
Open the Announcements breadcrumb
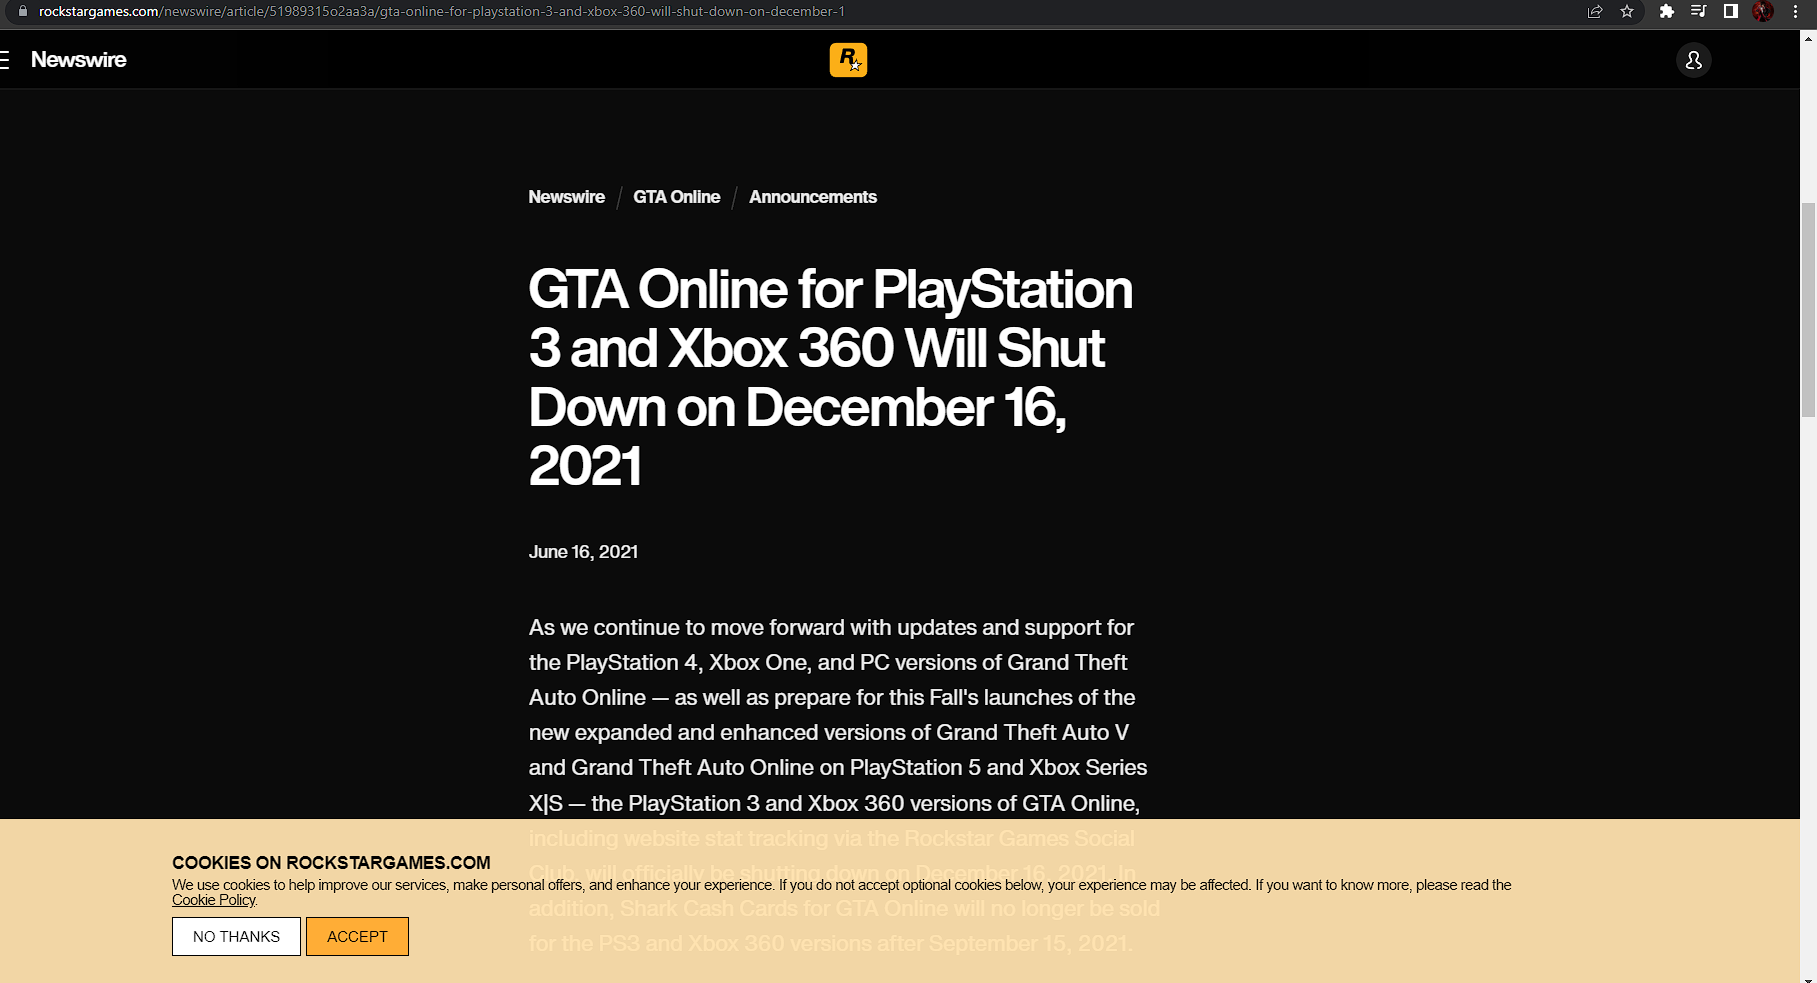[813, 197]
